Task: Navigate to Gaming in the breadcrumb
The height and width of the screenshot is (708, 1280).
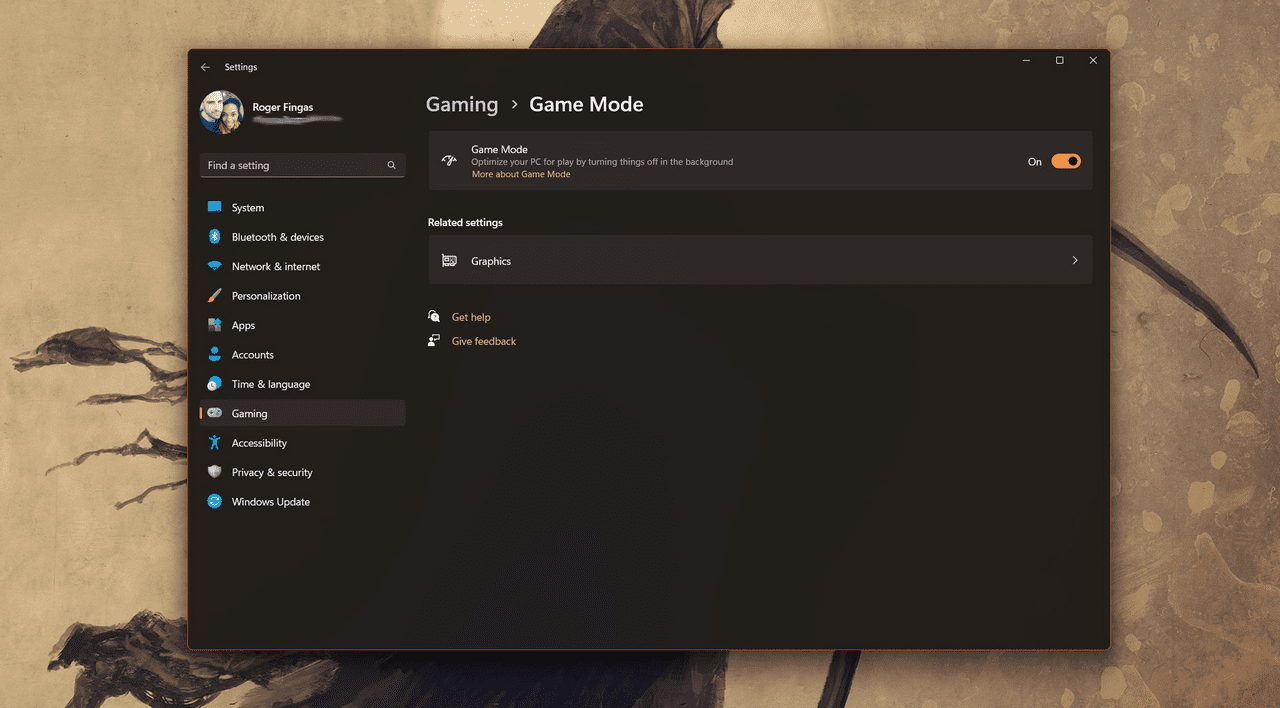Action: (x=462, y=105)
